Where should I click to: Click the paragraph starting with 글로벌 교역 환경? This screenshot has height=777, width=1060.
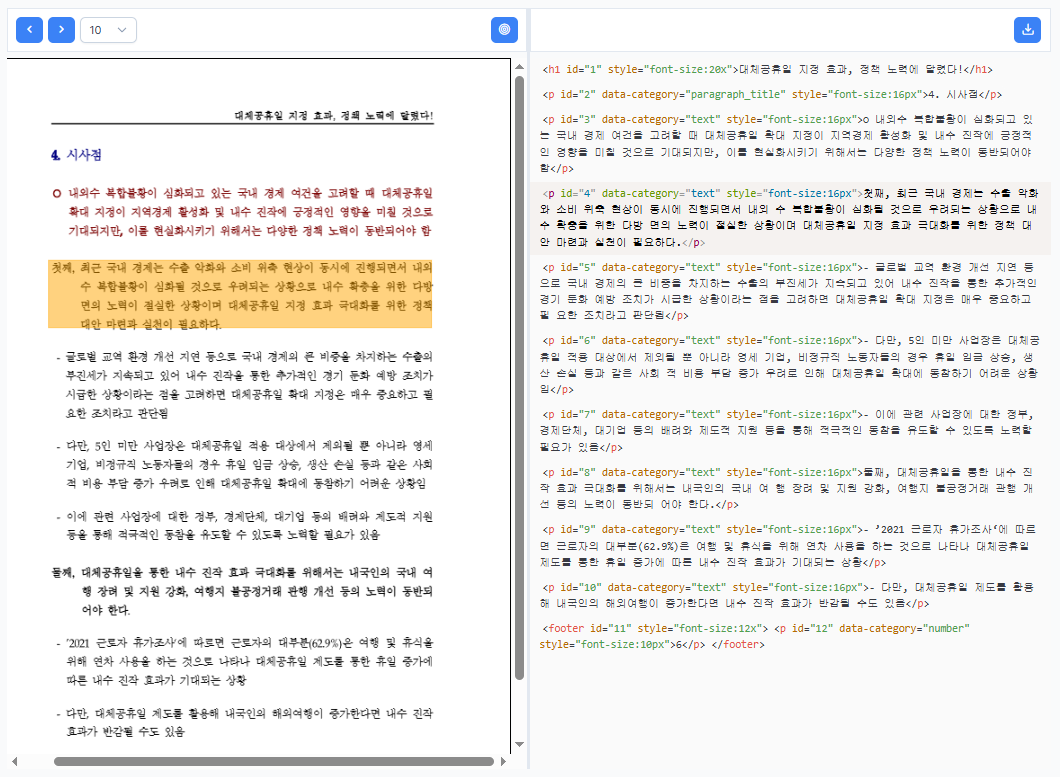[245, 385]
